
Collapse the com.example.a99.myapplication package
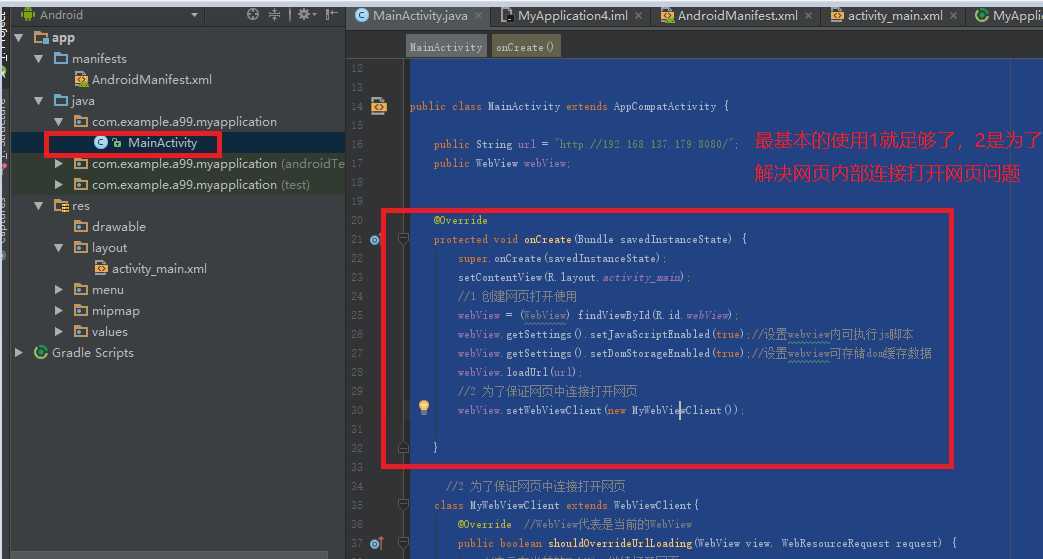(59, 122)
